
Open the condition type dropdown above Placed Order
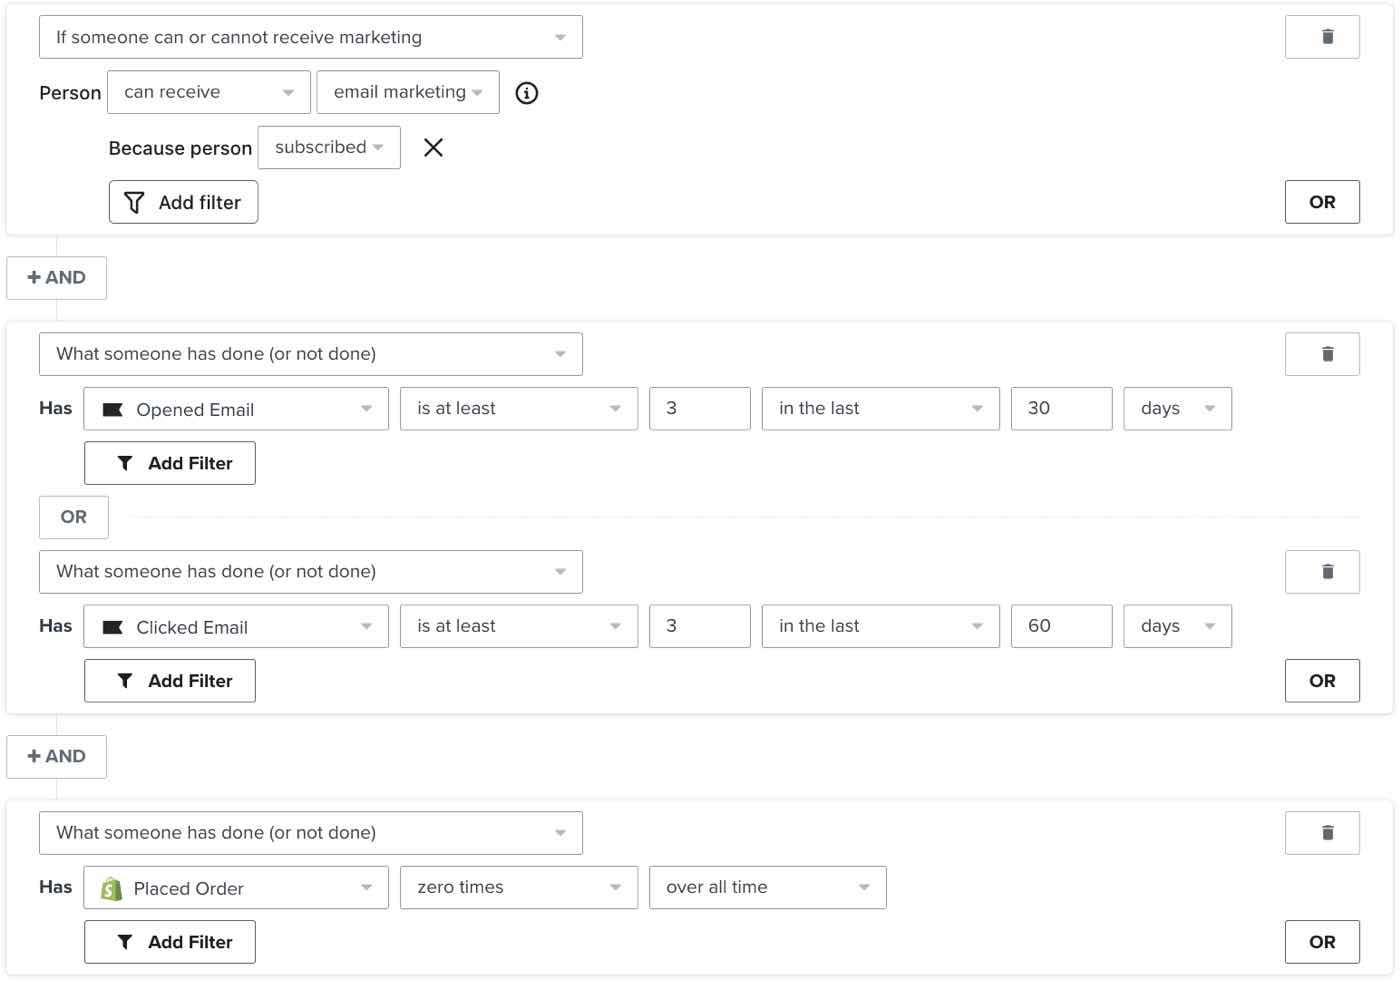tap(311, 833)
